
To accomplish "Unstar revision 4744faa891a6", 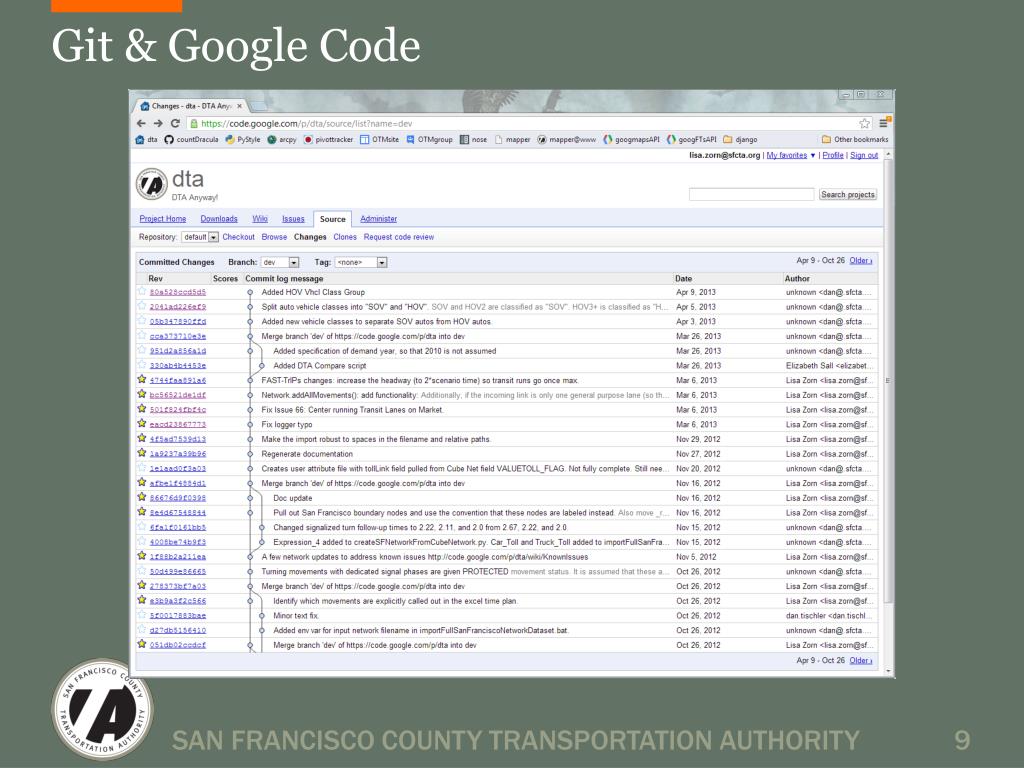I will pyautogui.click(x=142, y=379).
